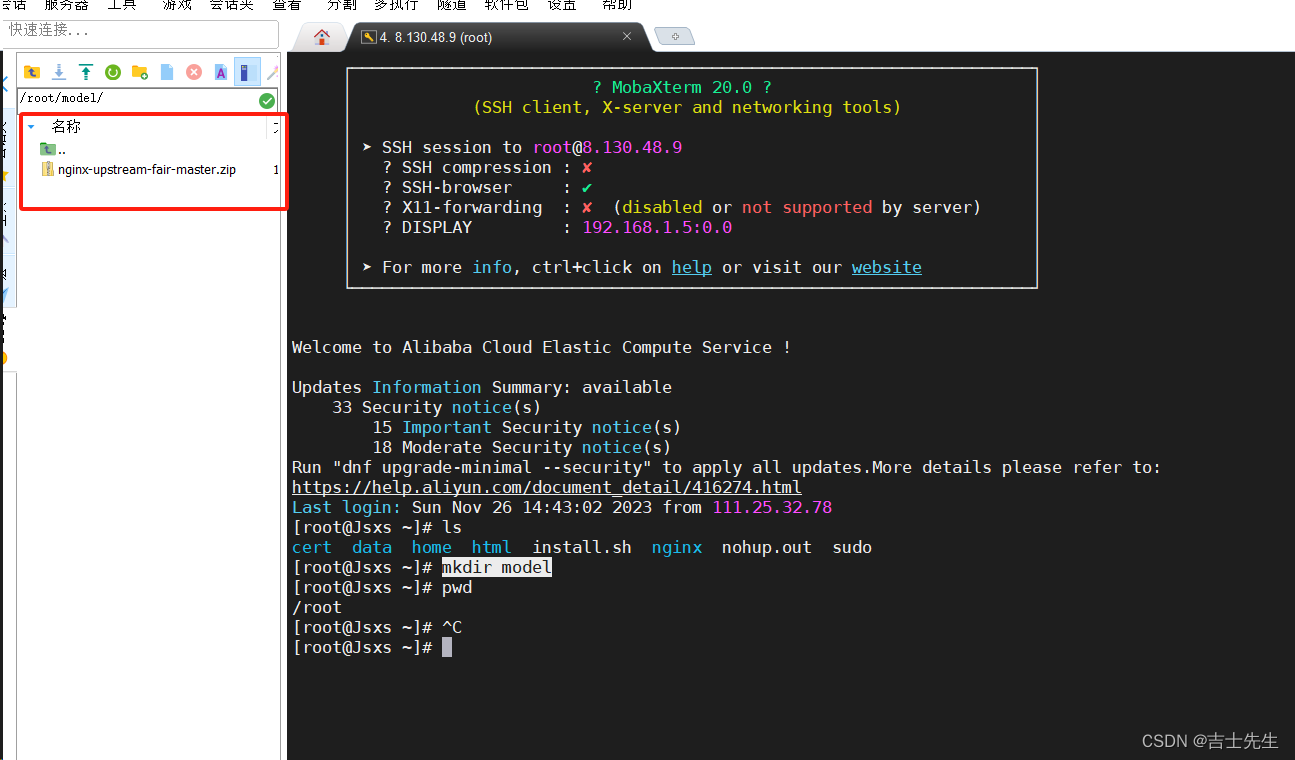The image size is (1295, 760).
Task: Click the 'html' directory name in ls output
Action: pos(492,547)
